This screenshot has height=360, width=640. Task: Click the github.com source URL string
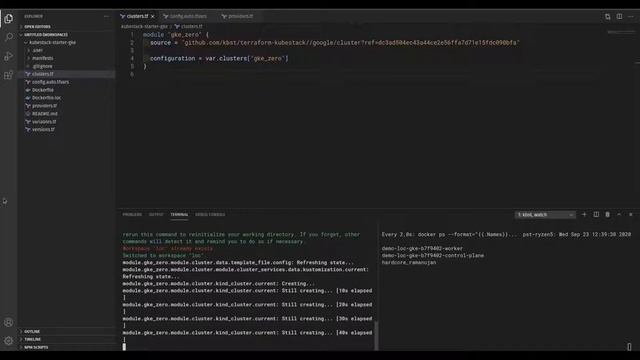point(351,42)
